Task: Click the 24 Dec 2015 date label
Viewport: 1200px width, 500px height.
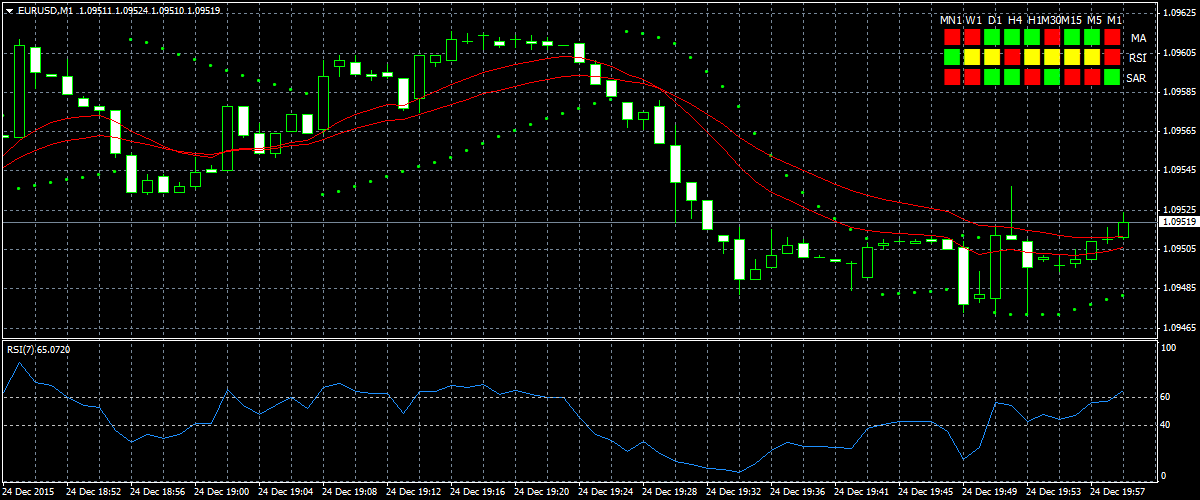Action: (30, 492)
